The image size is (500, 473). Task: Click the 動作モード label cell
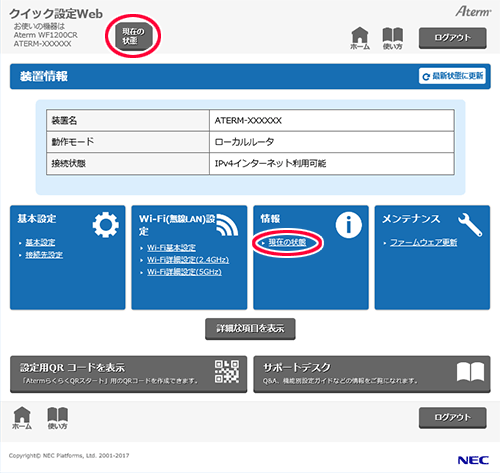coord(128,142)
